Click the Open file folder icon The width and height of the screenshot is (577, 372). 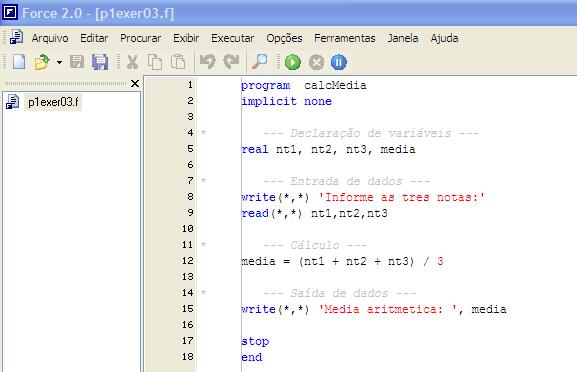tap(42, 62)
